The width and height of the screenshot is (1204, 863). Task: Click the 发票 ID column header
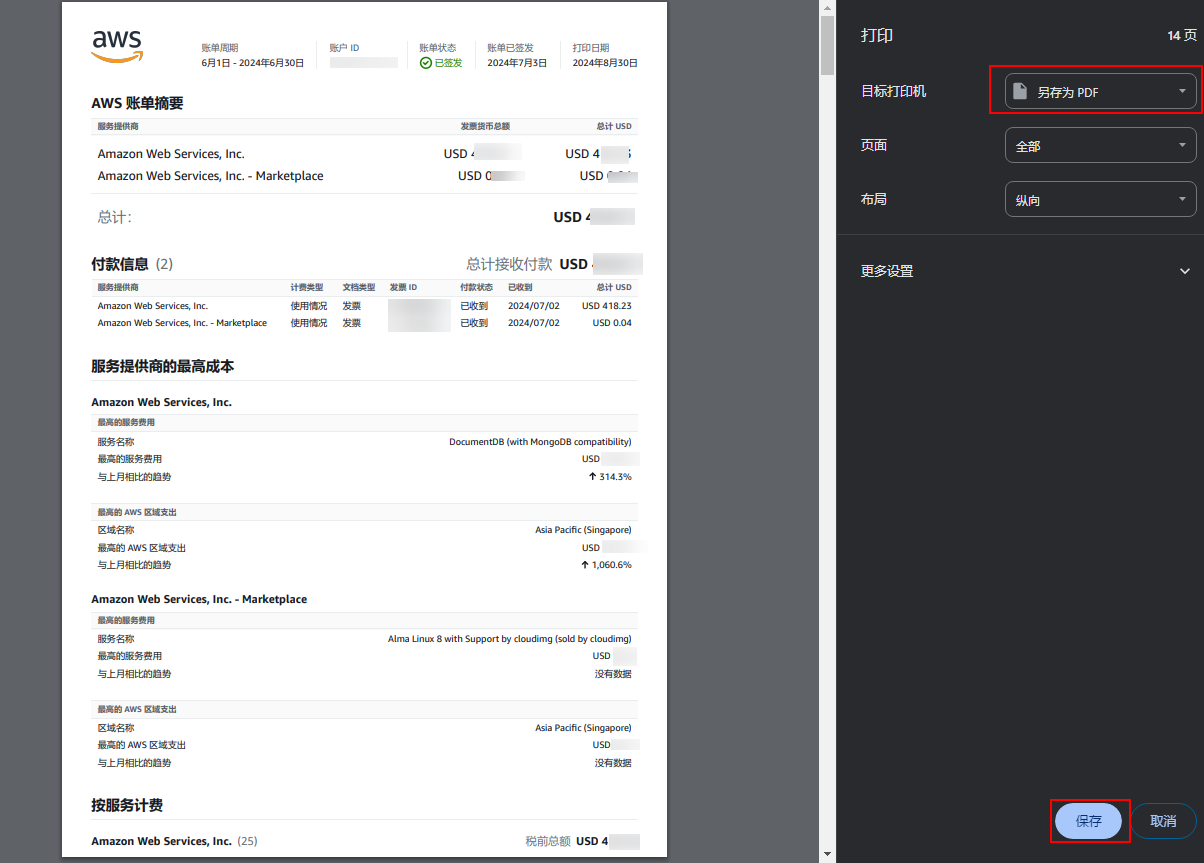[x=403, y=288]
